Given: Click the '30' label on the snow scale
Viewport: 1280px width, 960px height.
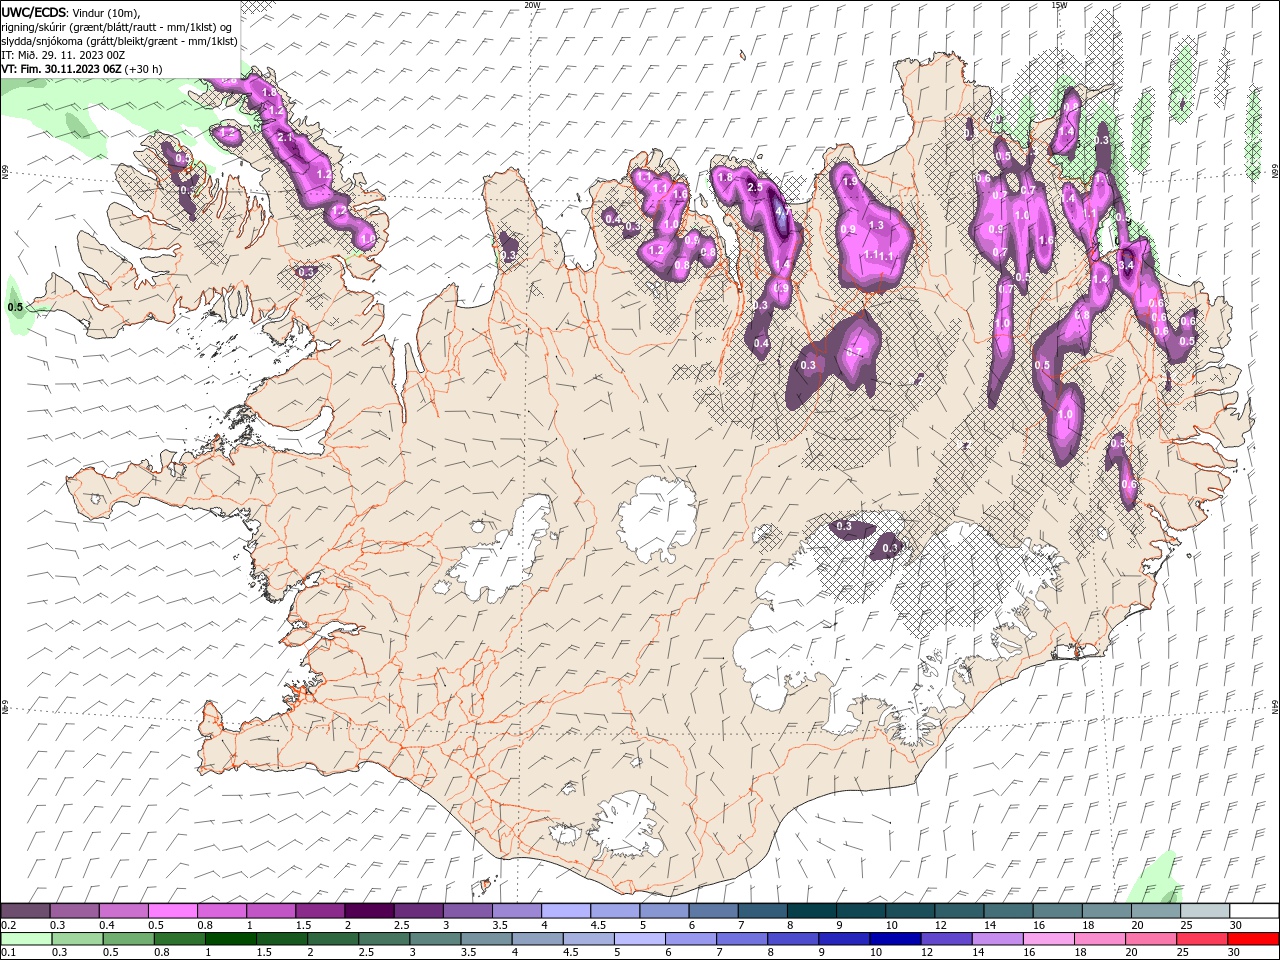Looking at the screenshot, I should point(1236,925).
